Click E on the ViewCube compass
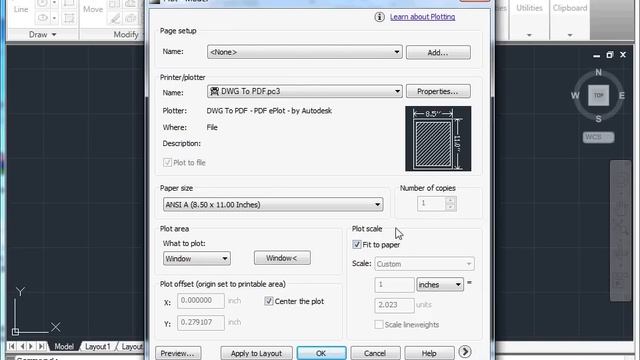 pyautogui.click(x=622, y=96)
